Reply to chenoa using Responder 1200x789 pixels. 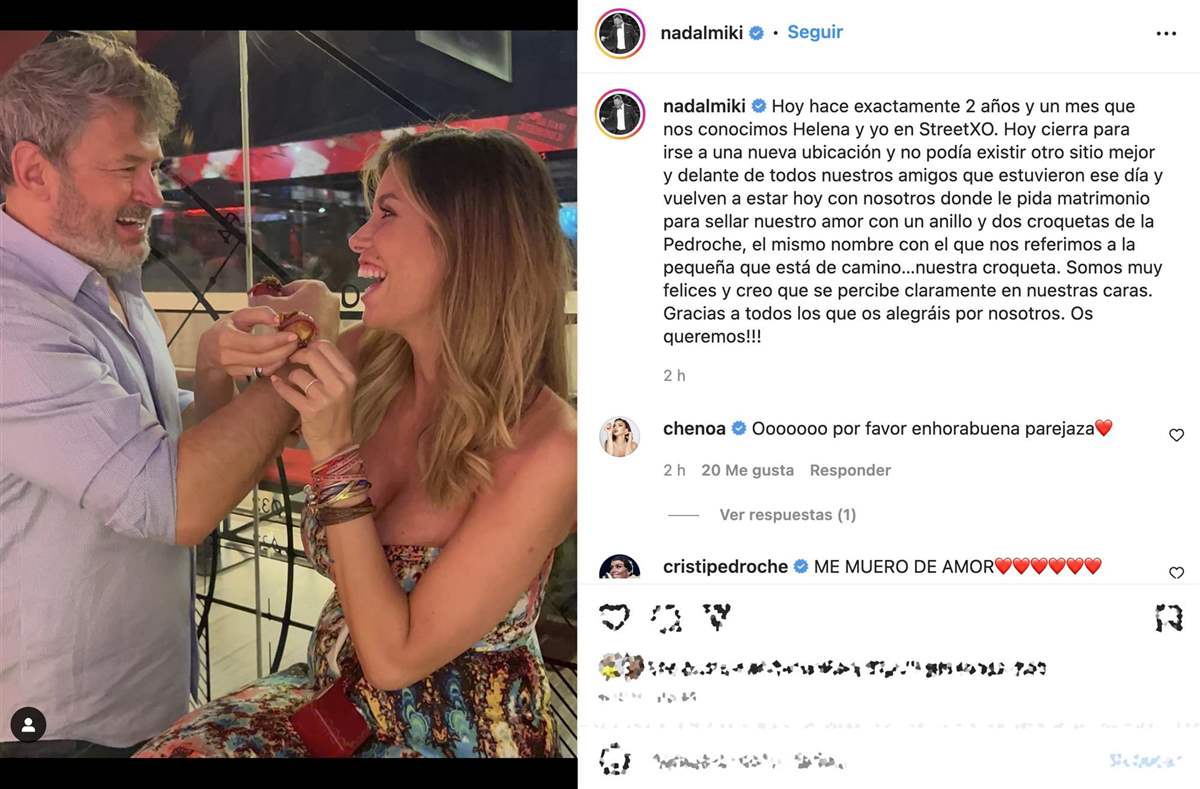tap(850, 469)
